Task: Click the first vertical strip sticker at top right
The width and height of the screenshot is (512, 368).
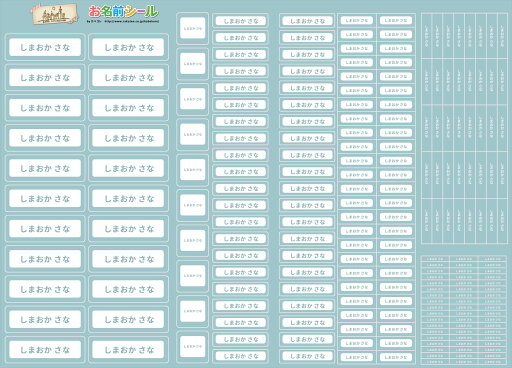Action: tap(427, 36)
